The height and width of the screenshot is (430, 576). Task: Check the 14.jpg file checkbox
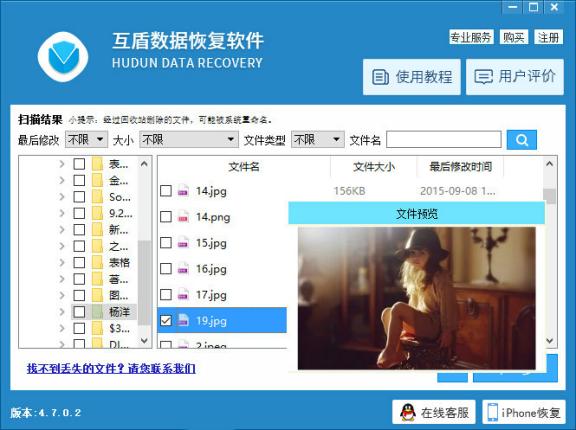[166, 191]
